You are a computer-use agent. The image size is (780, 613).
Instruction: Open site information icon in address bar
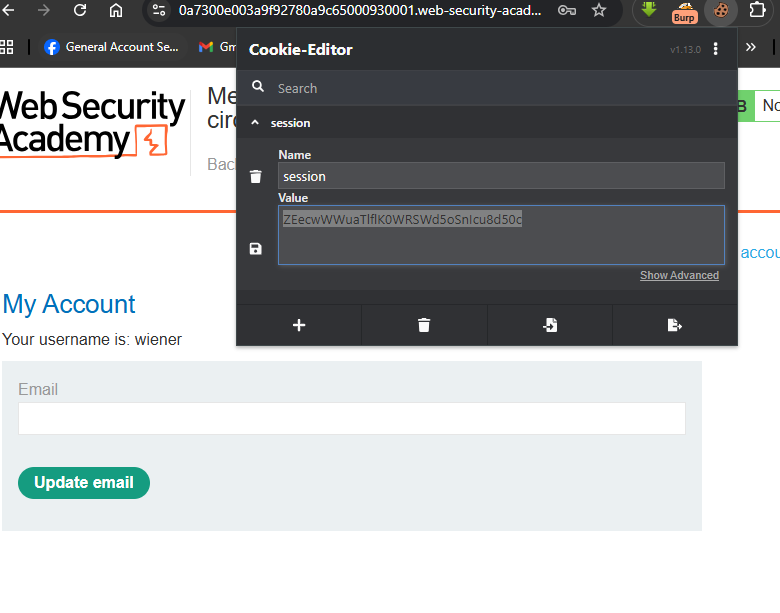(159, 10)
